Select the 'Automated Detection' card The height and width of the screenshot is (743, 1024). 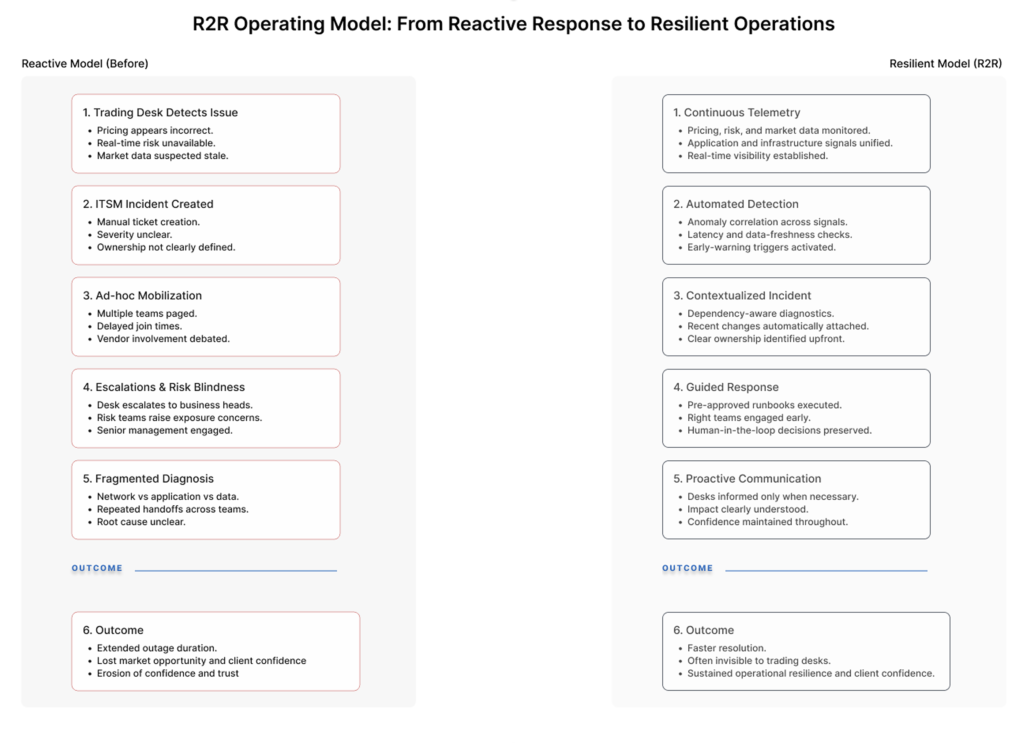pos(795,225)
